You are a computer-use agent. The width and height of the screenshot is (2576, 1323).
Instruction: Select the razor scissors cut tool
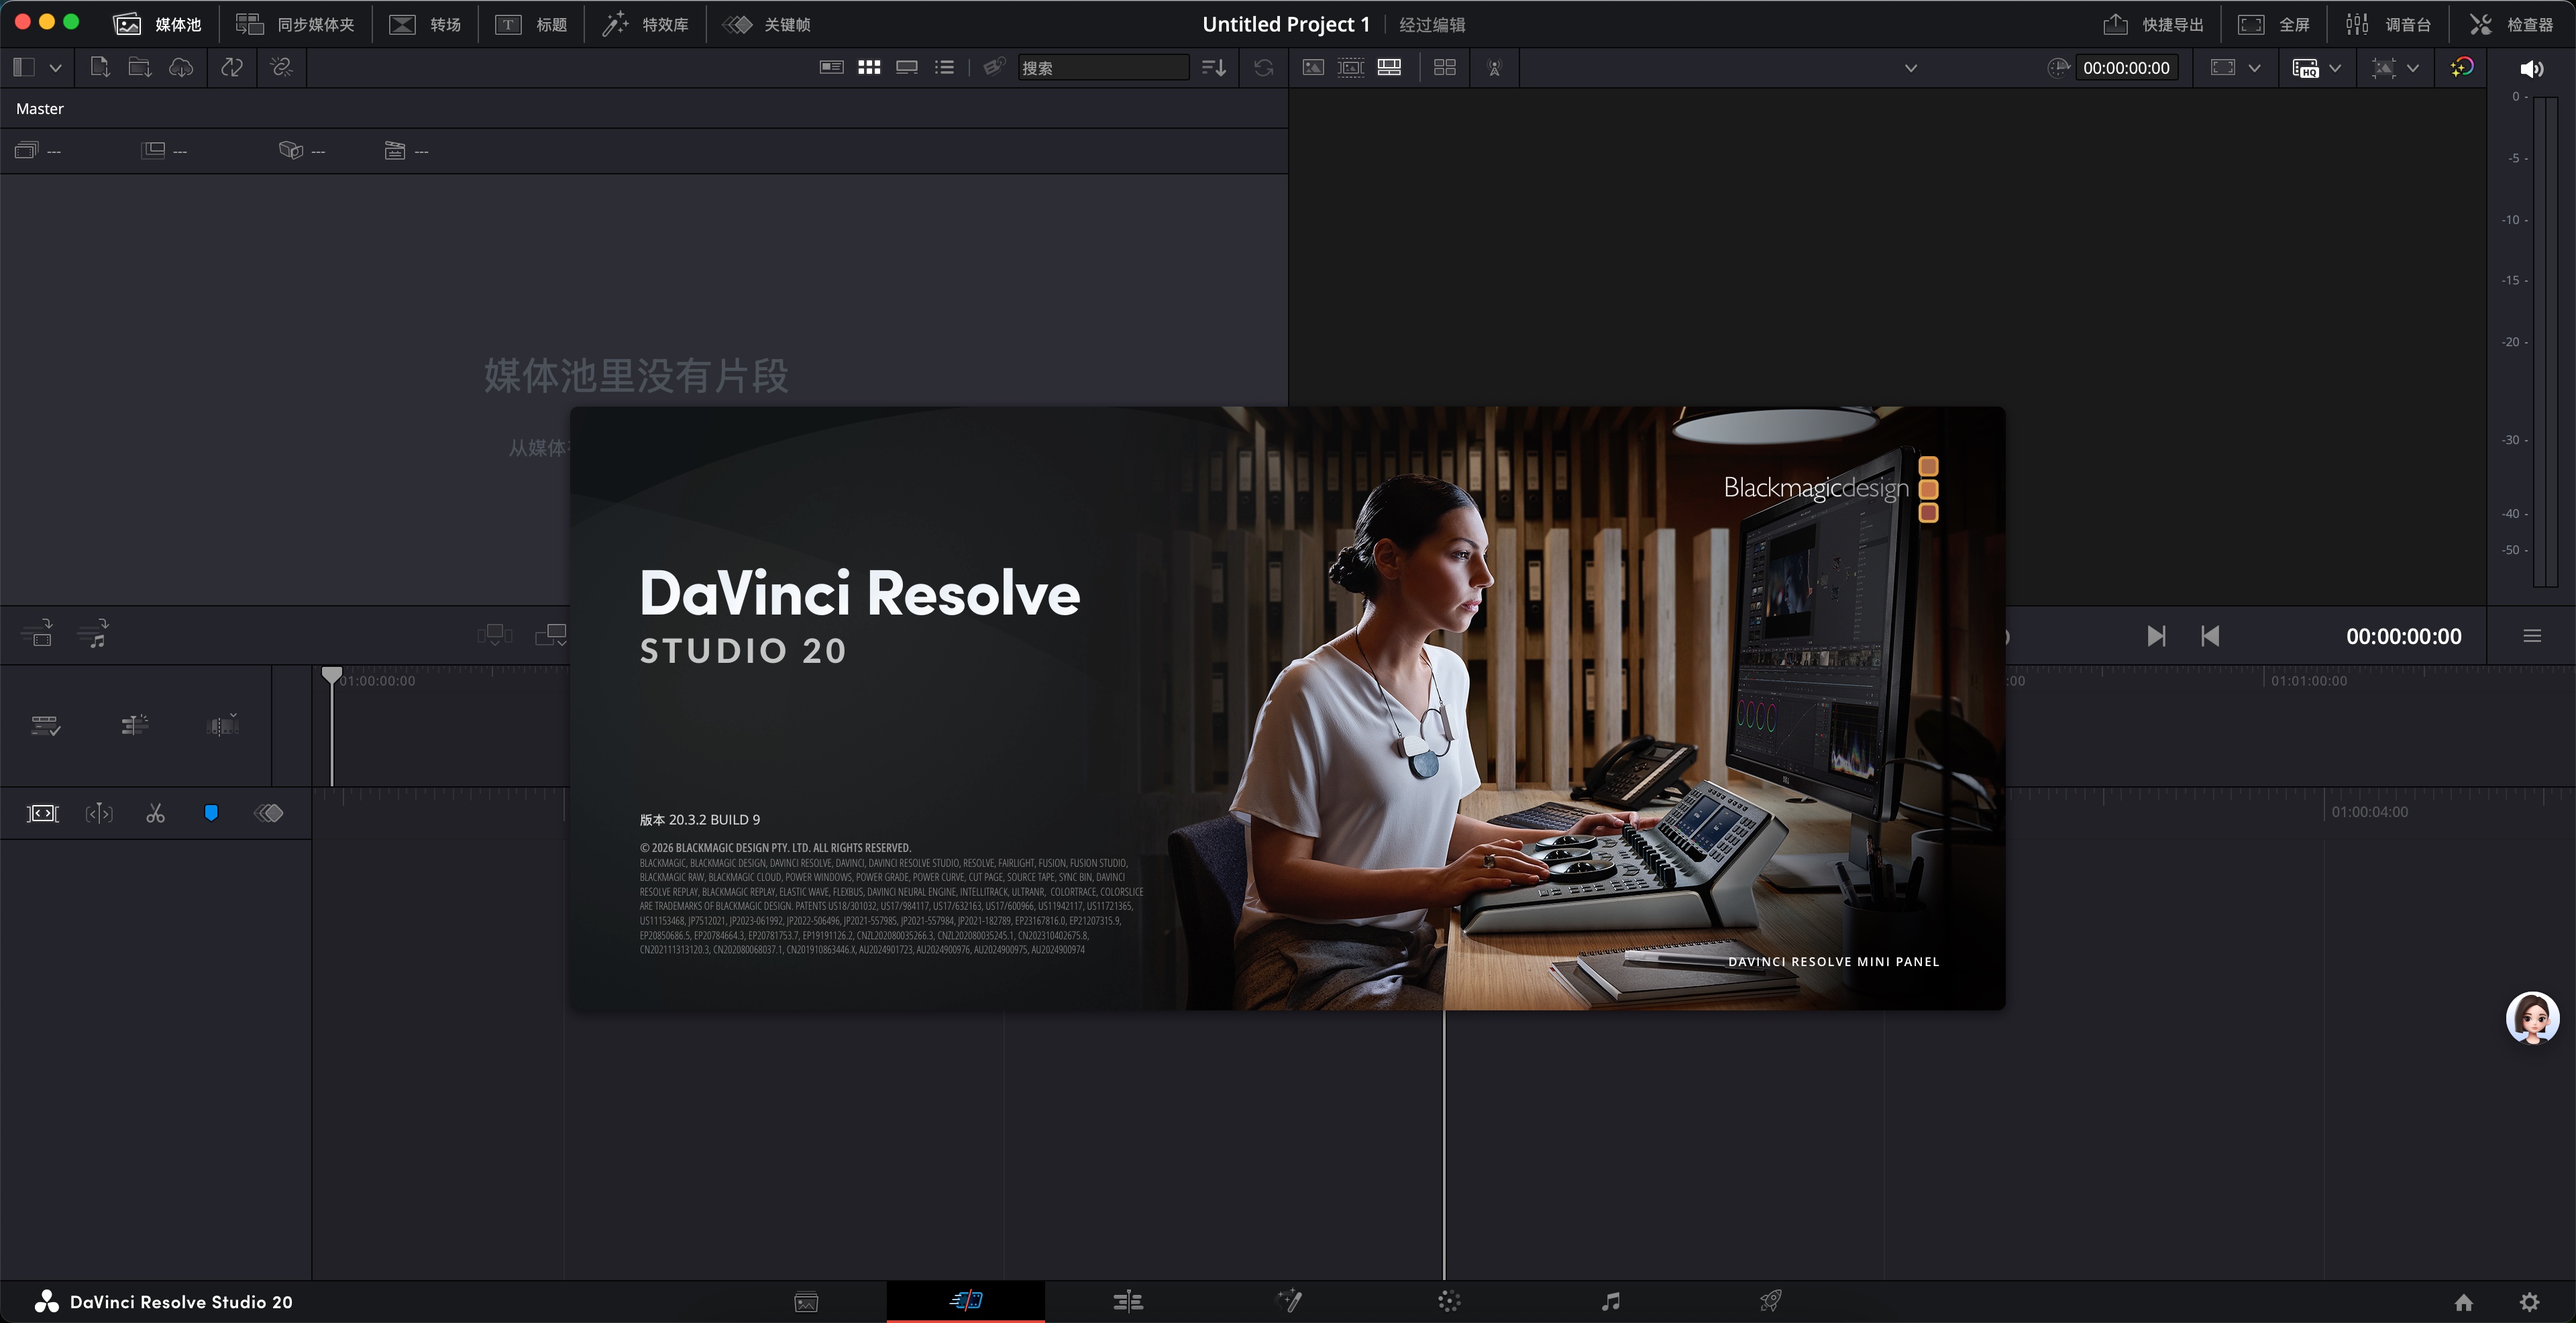(155, 813)
